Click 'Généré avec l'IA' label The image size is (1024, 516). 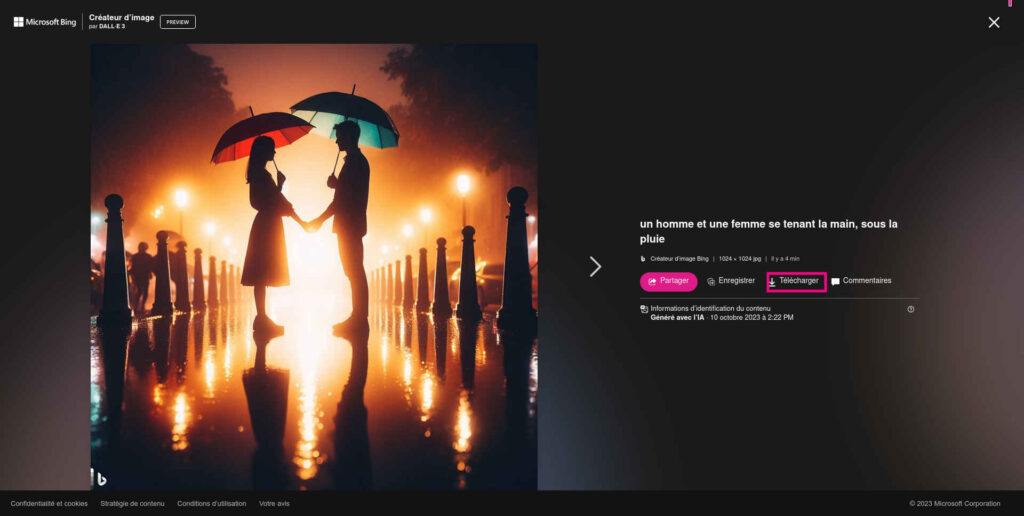(677, 317)
